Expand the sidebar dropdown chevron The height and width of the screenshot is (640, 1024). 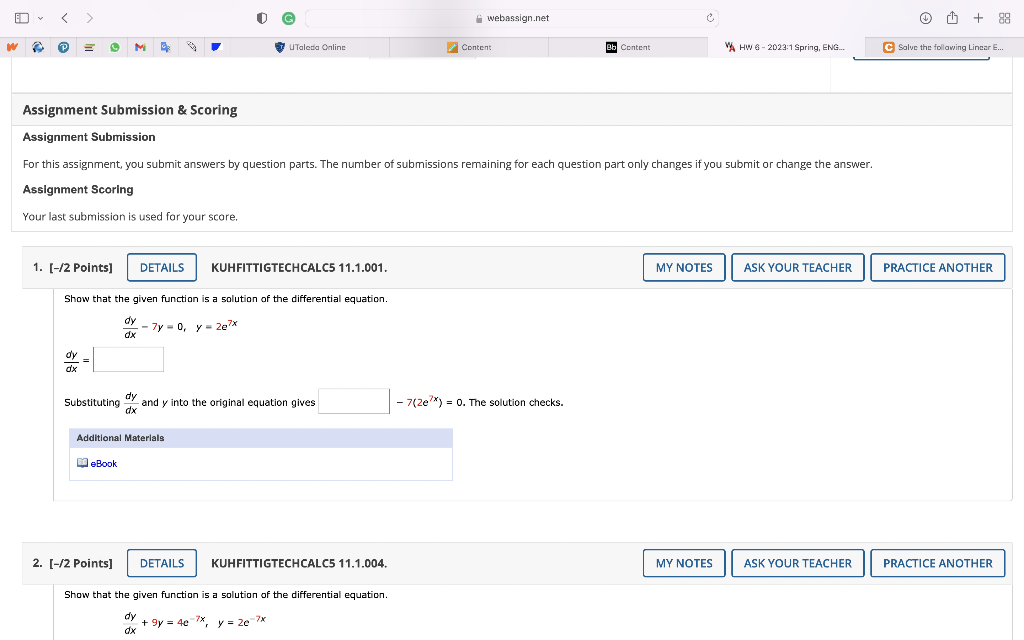(x=40, y=18)
